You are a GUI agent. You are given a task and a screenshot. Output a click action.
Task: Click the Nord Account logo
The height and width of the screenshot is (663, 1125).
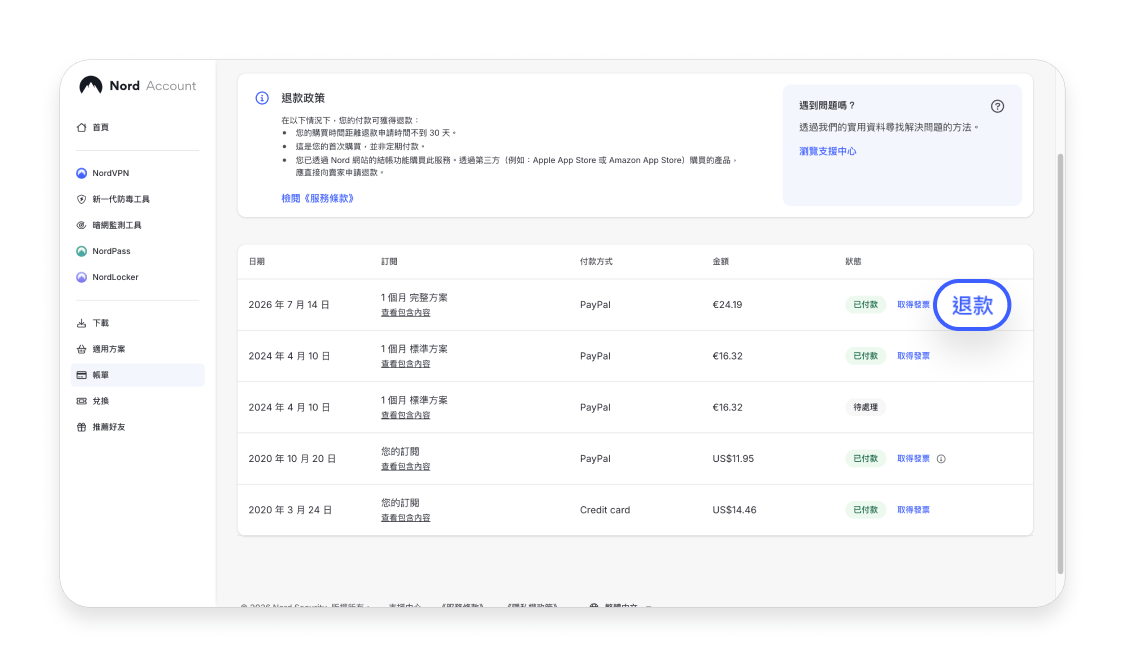(x=137, y=85)
